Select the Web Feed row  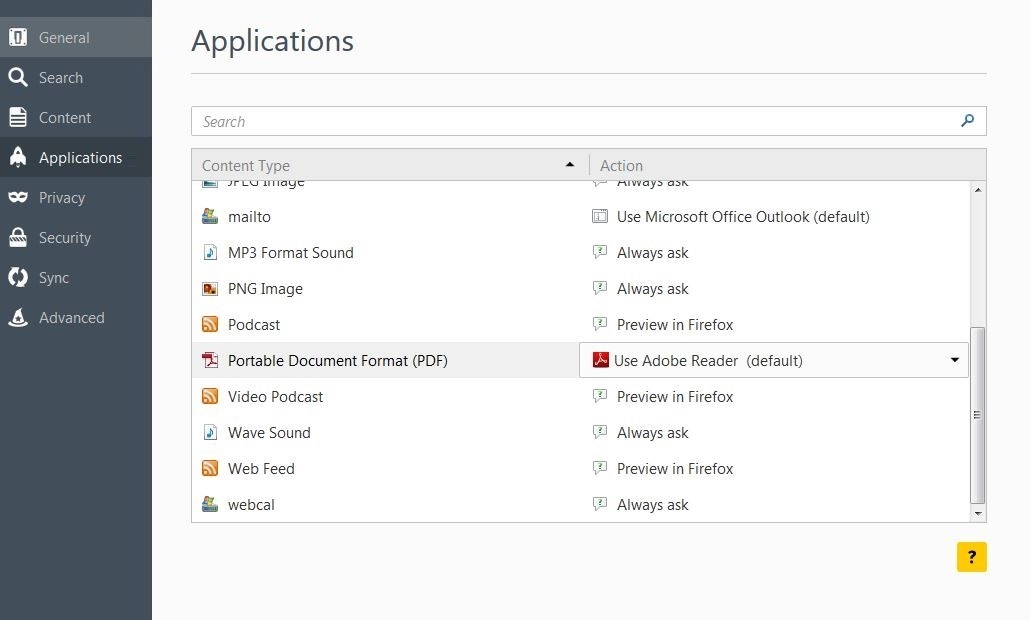click(581, 468)
